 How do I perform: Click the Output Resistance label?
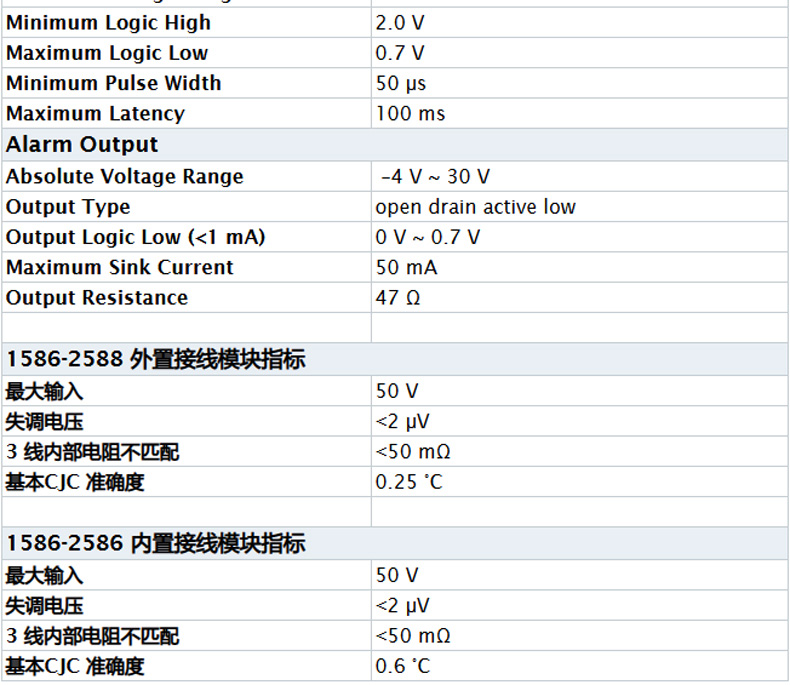tap(96, 297)
